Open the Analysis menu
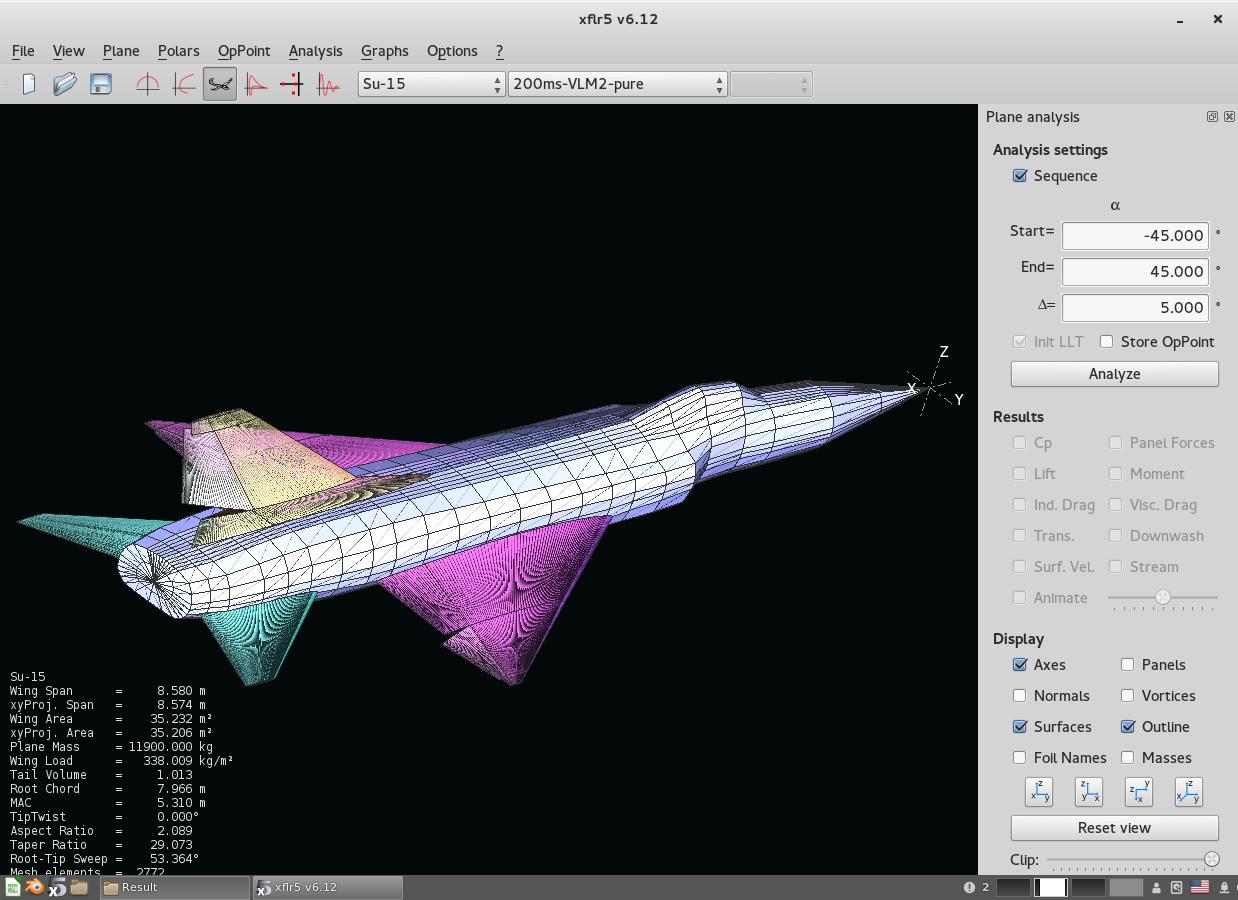This screenshot has height=900, width=1238. (315, 51)
